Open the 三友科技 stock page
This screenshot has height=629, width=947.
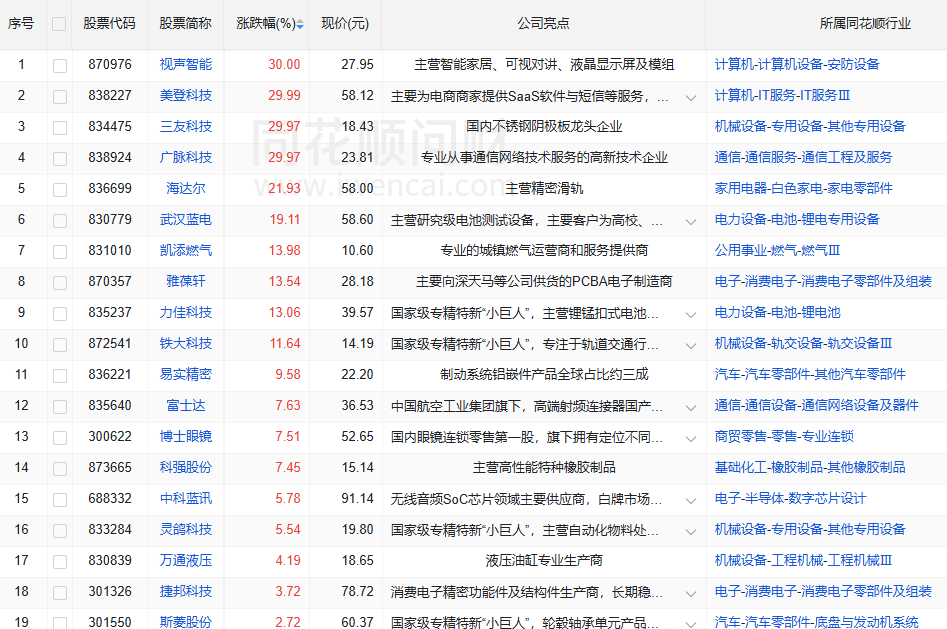[x=186, y=126]
